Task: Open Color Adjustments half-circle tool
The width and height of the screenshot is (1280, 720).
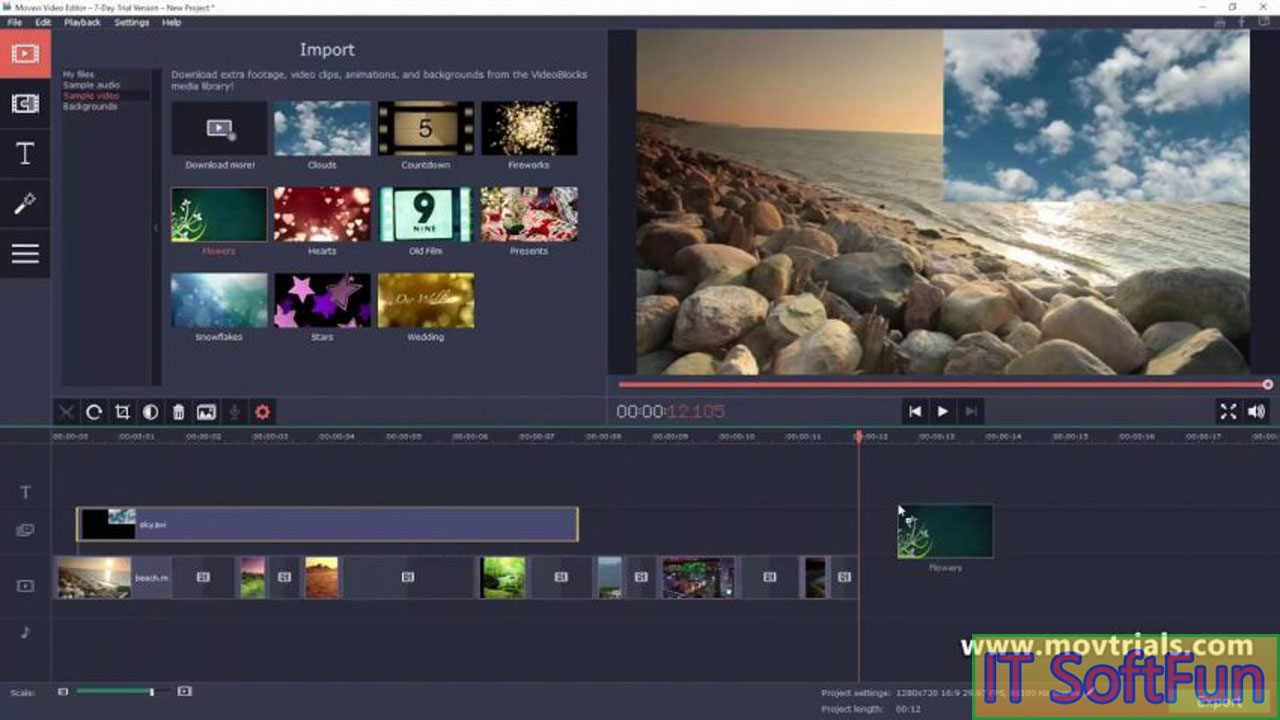Action: (x=150, y=412)
